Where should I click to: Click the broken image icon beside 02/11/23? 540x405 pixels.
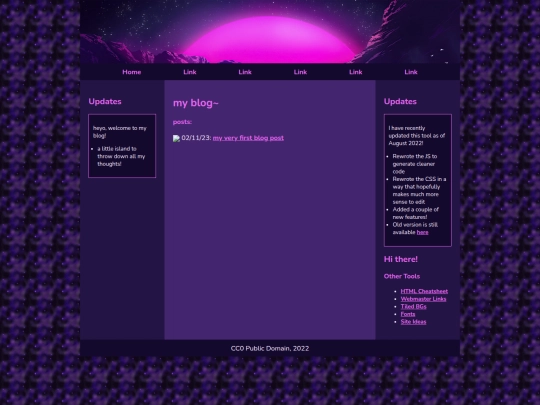(x=176, y=138)
